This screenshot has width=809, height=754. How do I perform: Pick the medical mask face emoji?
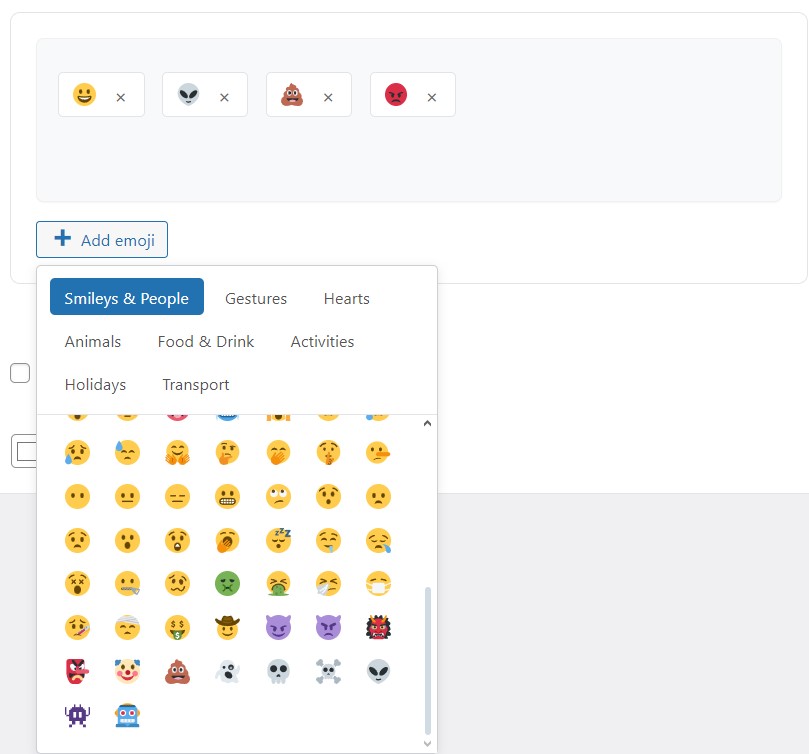[x=378, y=584]
